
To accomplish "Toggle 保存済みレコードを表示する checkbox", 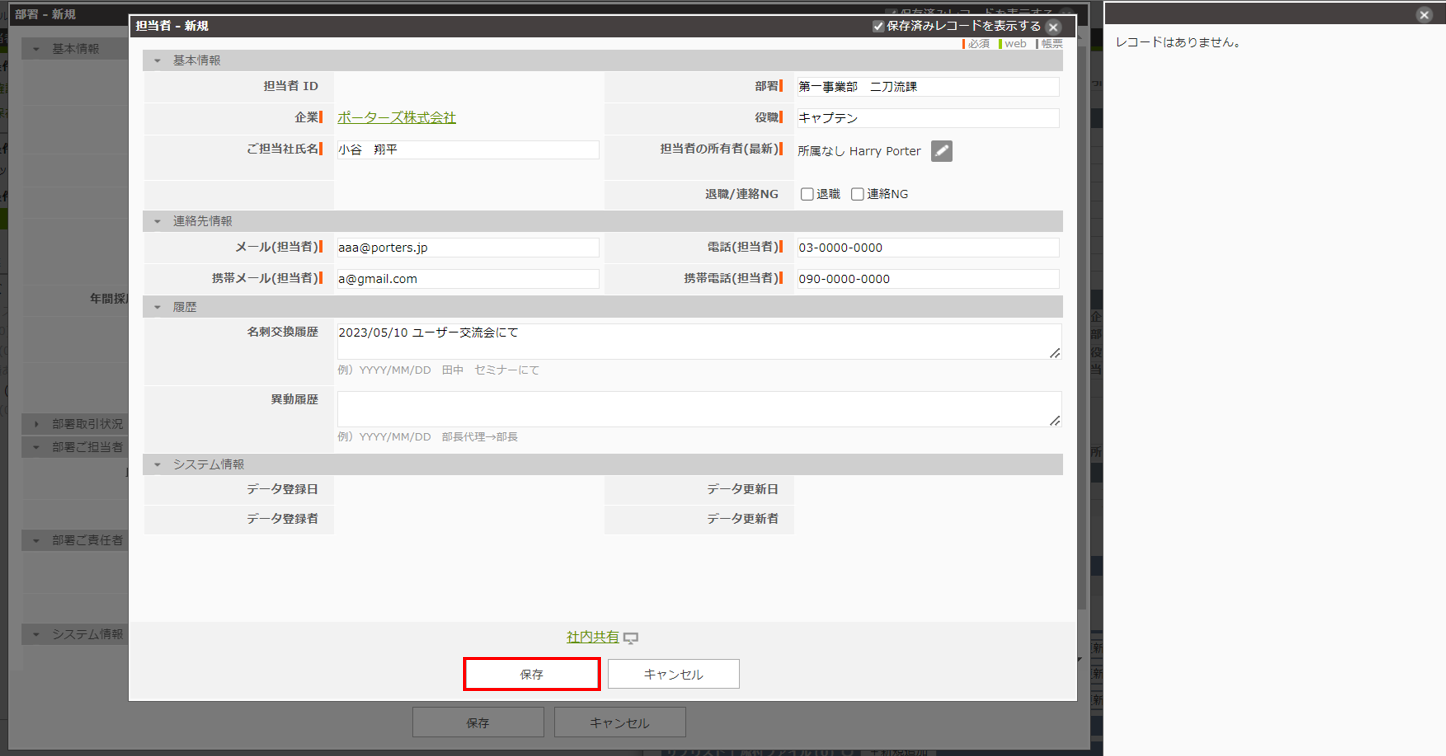I will tap(878, 27).
